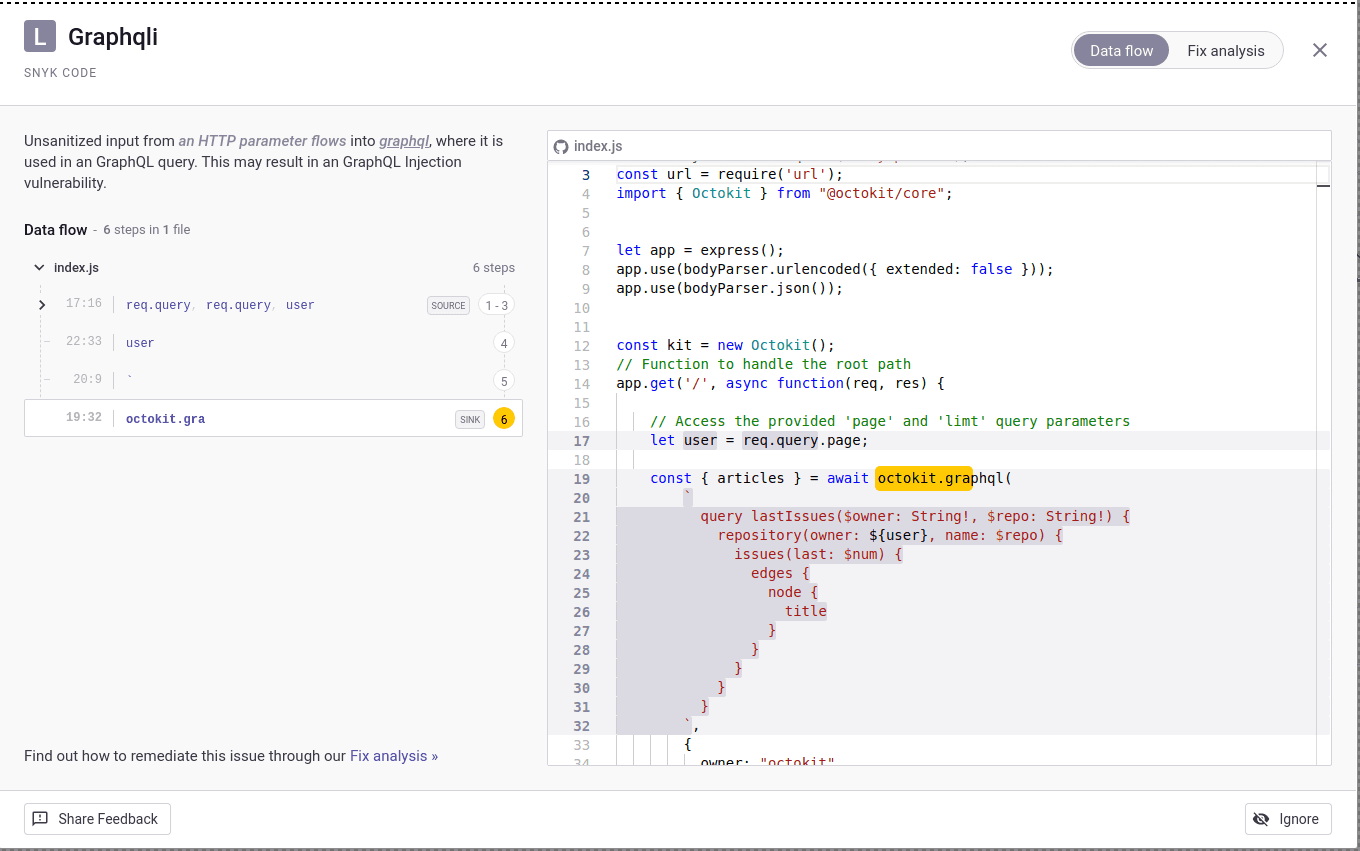Screen dimensions: 1360x851
Task: Open the graphql hyperlink
Action: coord(404,140)
